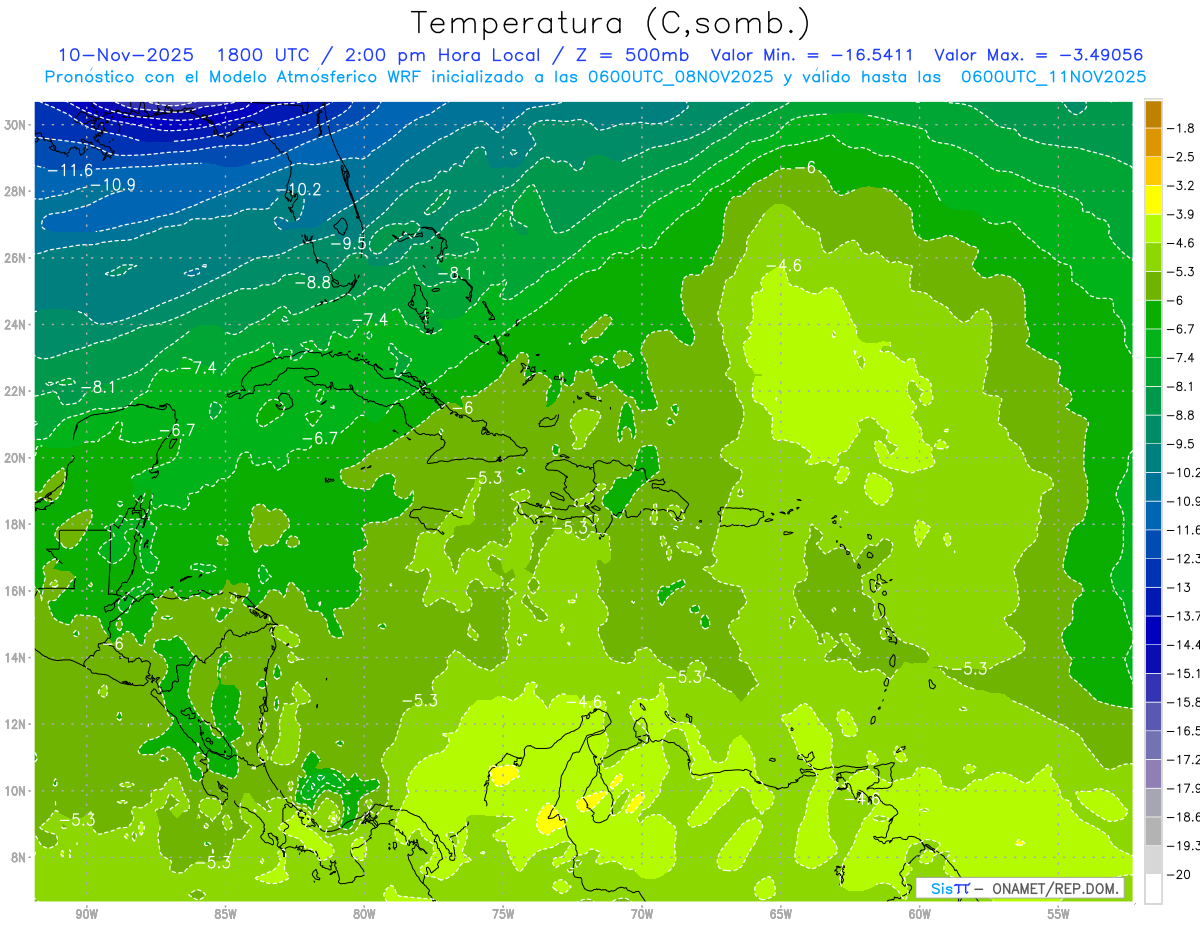This screenshot has width=1200, height=927.
Task: Click the "10N" latitude axis label
Action: click(x=16, y=791)
